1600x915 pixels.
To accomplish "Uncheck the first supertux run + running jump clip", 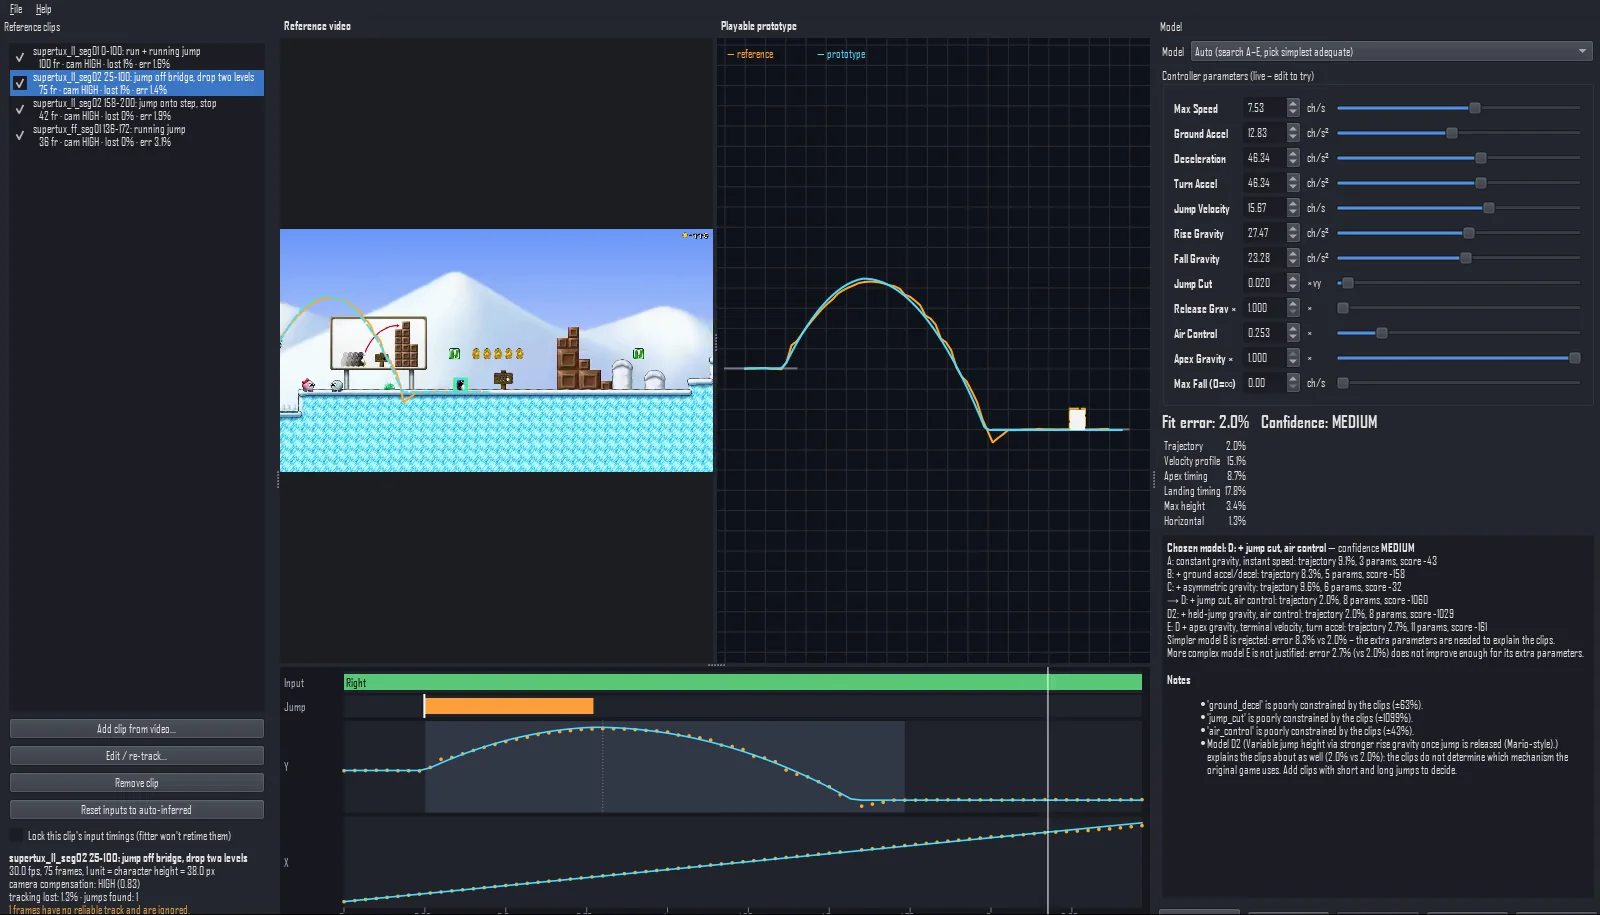I will (x=19, y=57).
